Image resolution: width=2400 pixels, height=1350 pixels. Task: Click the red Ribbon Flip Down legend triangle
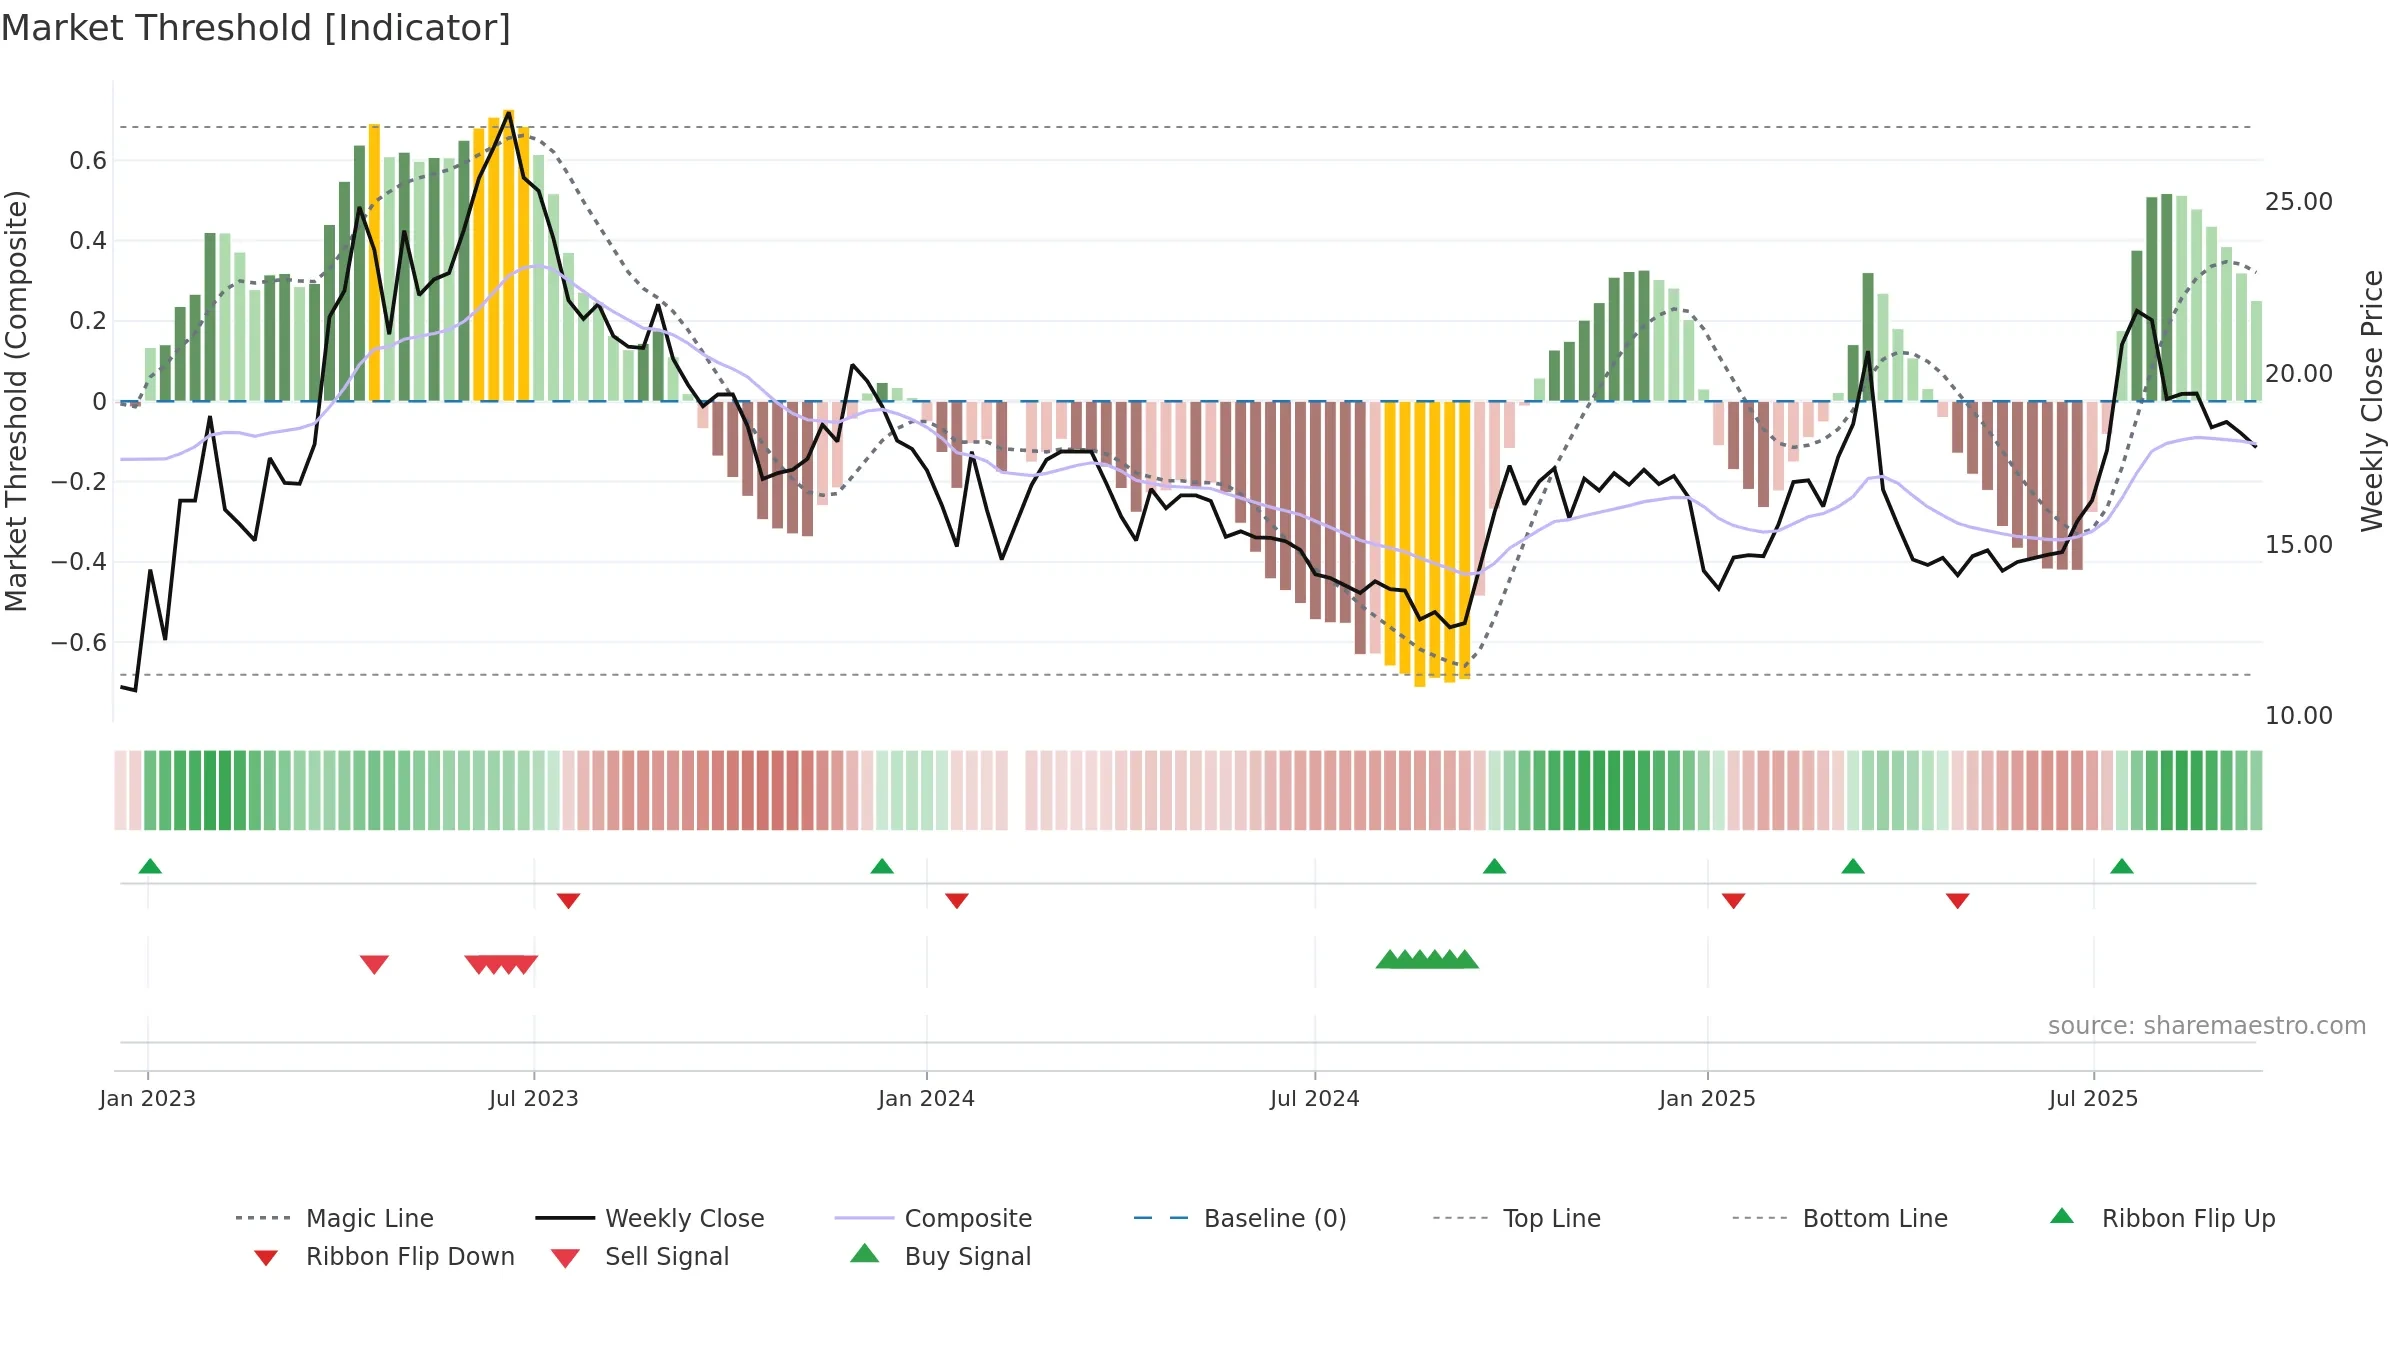click(266, 1258)
